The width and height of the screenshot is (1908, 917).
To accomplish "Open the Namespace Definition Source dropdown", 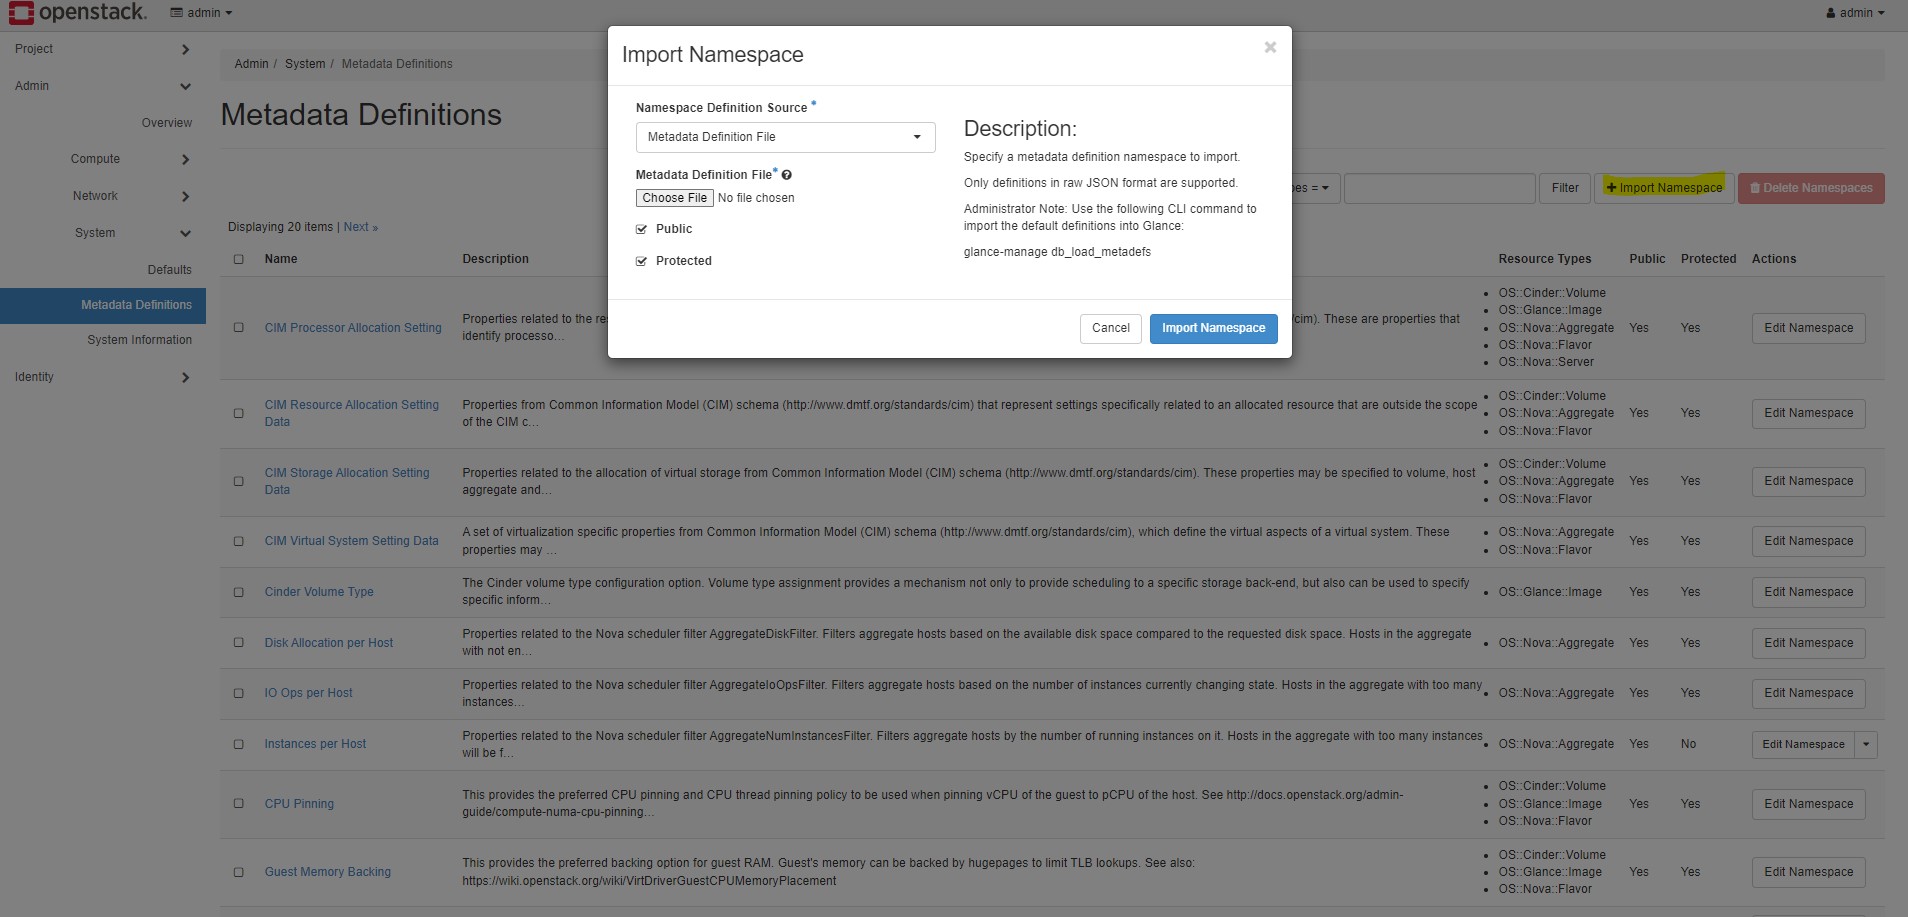I will click(785, 137).
